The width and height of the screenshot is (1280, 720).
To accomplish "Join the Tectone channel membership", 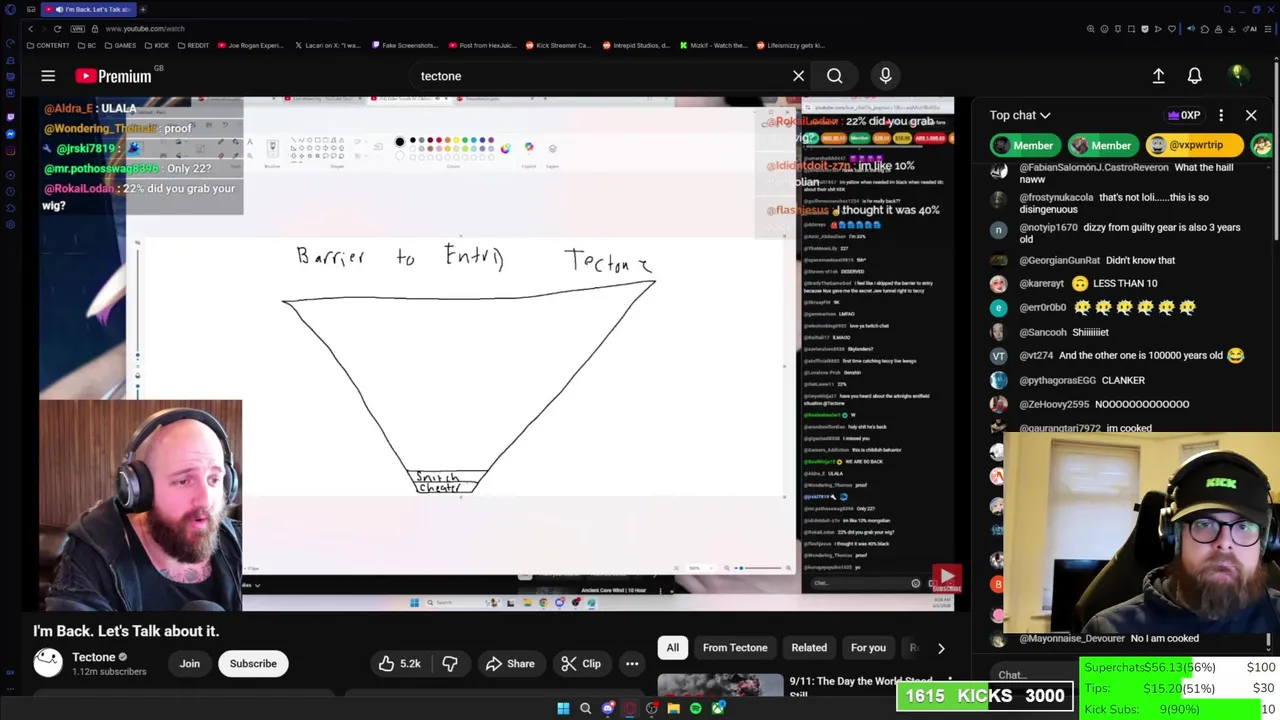I will (x=190, y=664).
